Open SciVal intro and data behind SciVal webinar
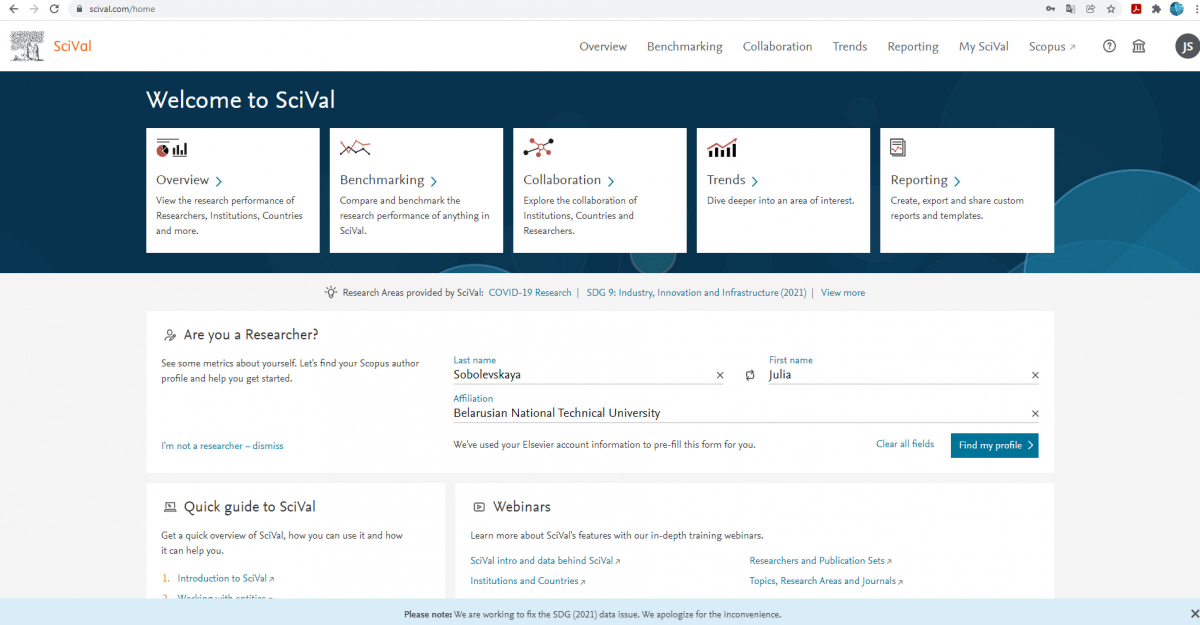The image size is (1200, 625). coord(545,561)
